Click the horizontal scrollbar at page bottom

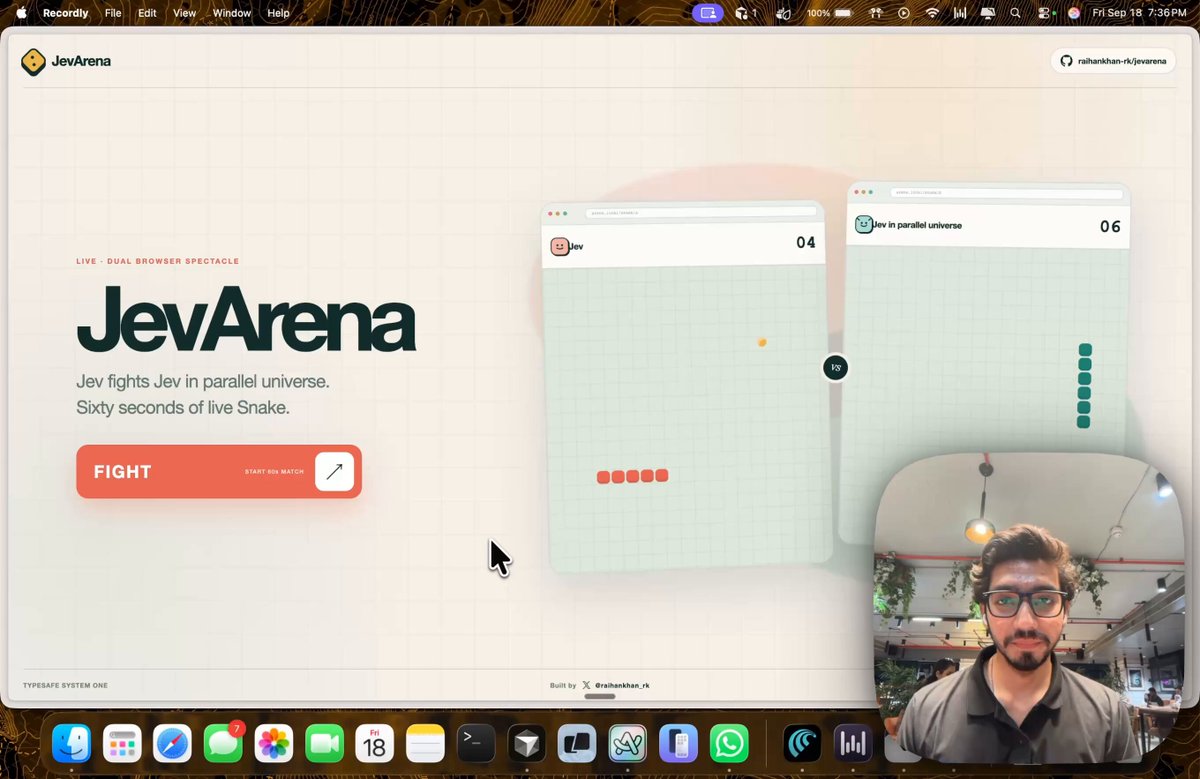pyautogui.click(x=600, y=696)
